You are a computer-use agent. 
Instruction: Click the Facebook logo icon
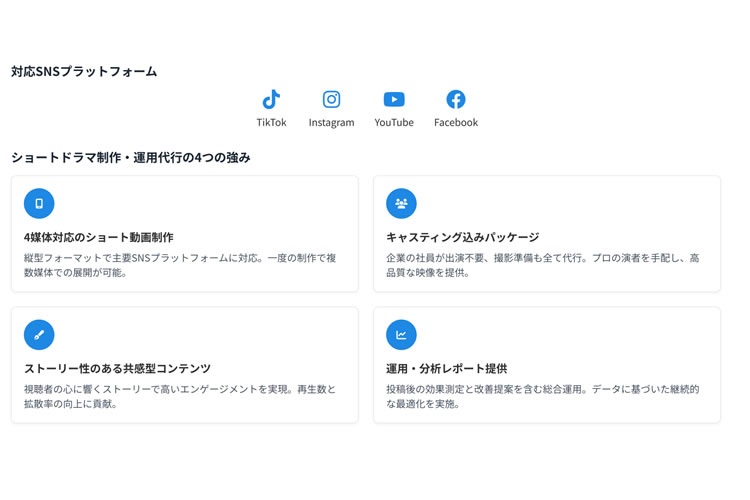pyautogui.click(x=455, y=99)
